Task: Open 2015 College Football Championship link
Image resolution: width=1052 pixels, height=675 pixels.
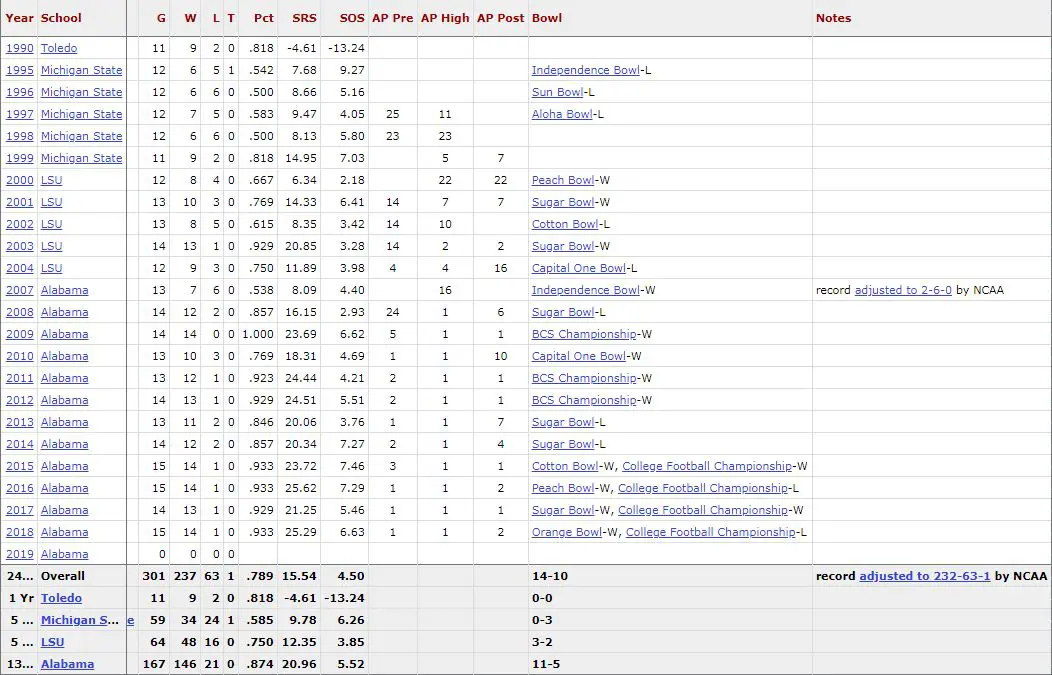Action: point(707,466)
